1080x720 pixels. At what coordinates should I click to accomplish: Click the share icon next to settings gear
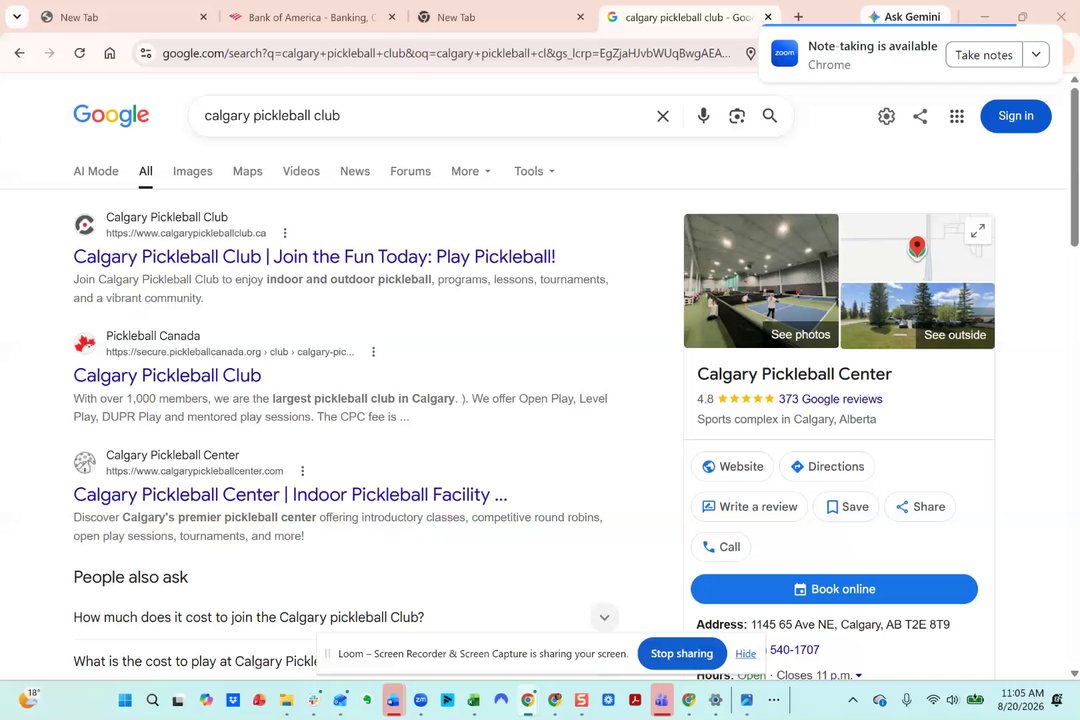(x=920, y=116)
